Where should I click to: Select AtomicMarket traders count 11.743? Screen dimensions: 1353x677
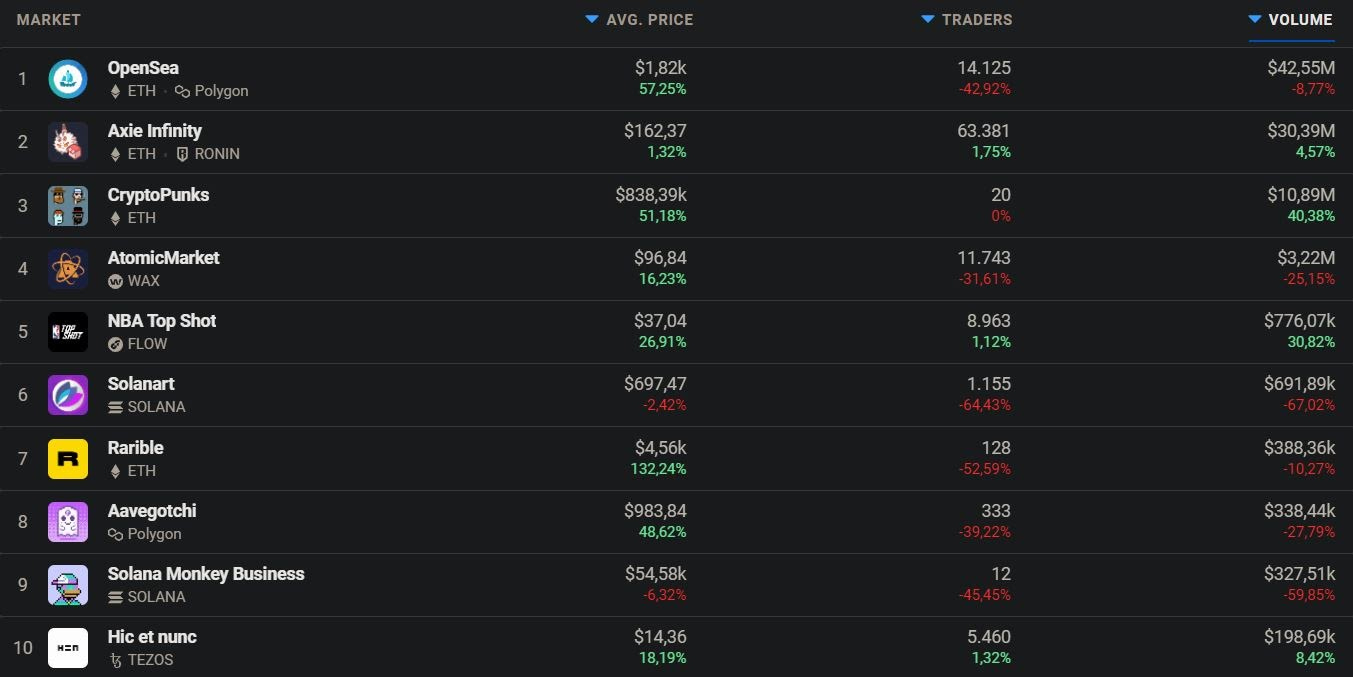pos(984,257)
